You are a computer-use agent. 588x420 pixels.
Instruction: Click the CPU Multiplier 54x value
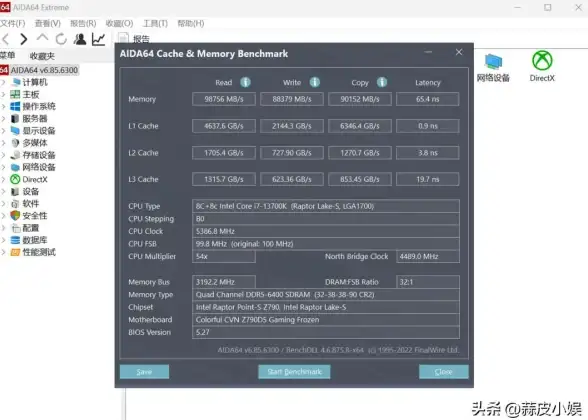[x=224, y=256]
